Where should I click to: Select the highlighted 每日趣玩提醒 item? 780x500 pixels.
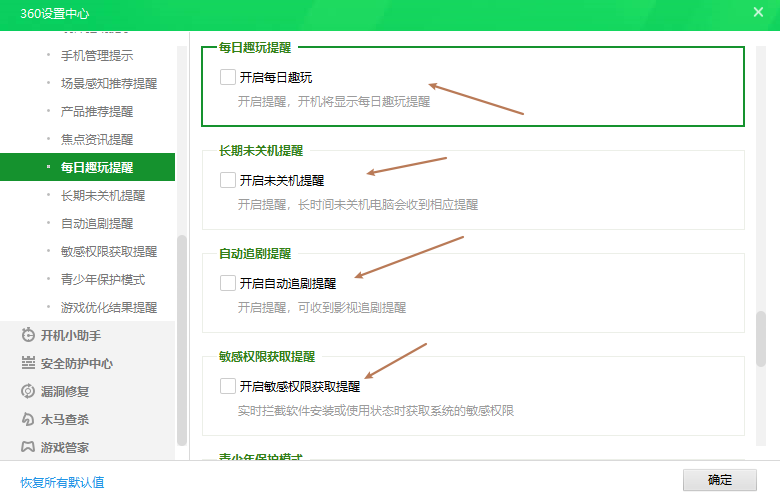(88, 167)
